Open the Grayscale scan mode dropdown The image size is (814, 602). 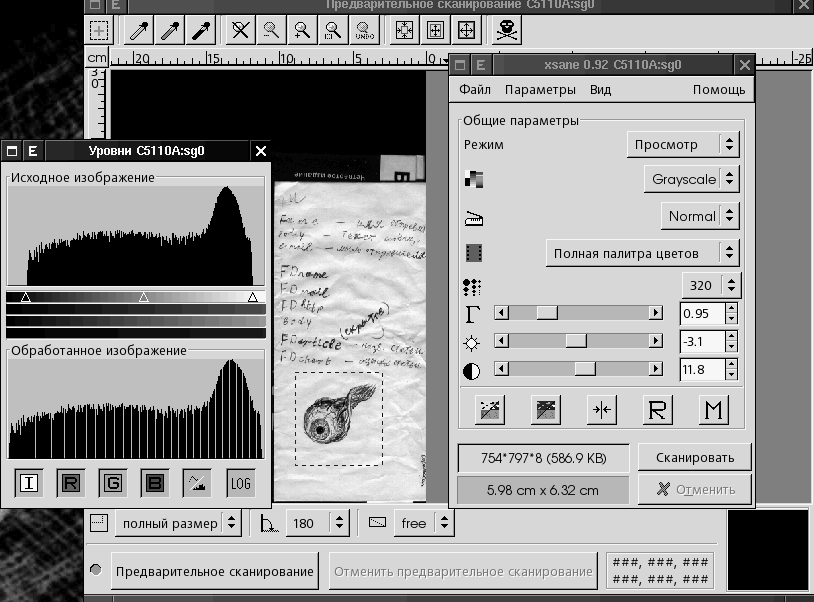click(691, 180)
